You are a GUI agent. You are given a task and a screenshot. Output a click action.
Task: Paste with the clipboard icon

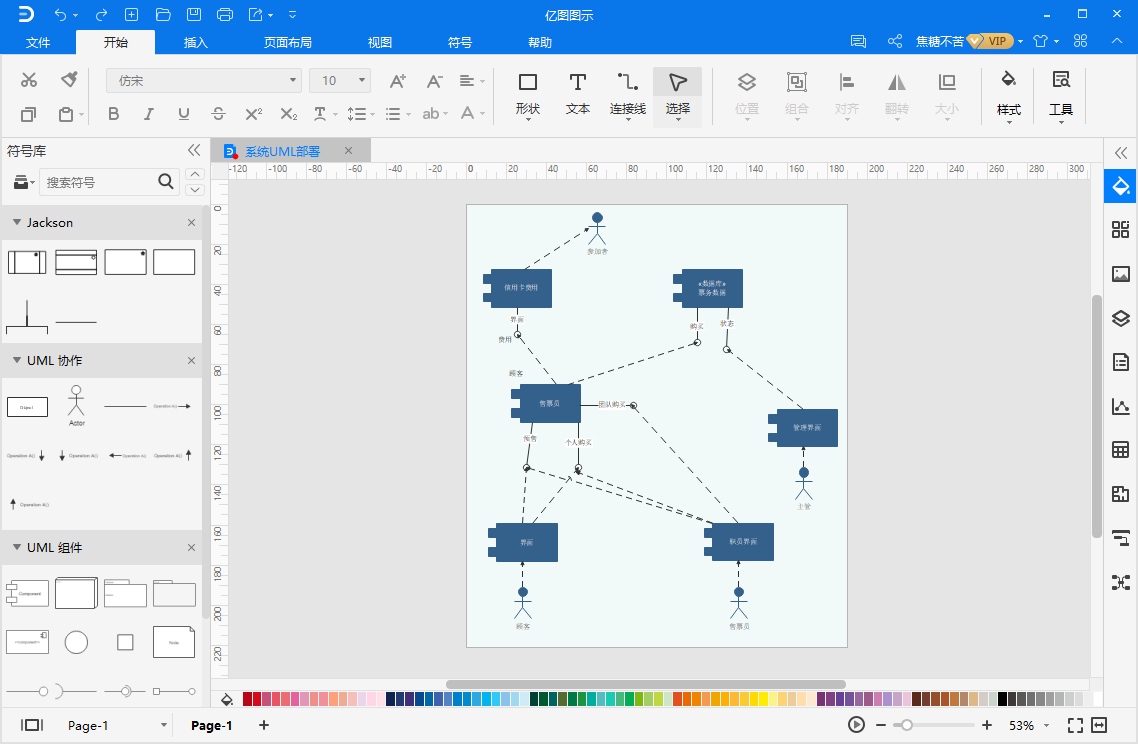point(66,114)
